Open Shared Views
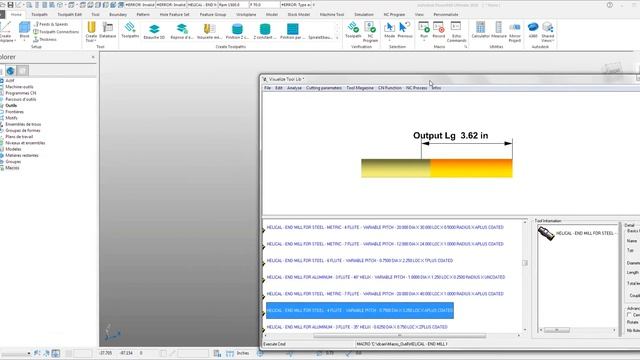 (x=548, y=32)
